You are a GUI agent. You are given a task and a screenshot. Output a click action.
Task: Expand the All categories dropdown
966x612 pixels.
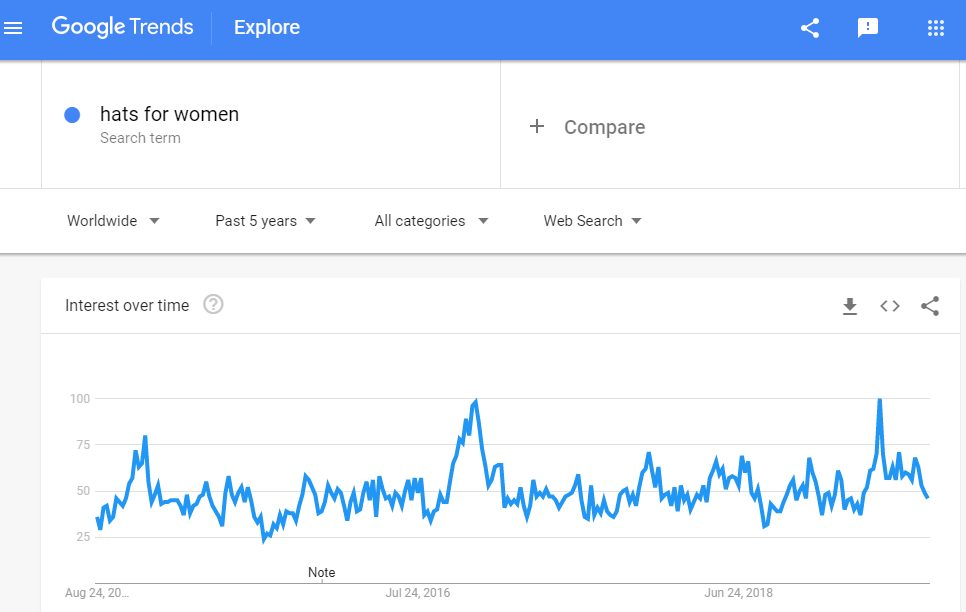coord(431,221)
